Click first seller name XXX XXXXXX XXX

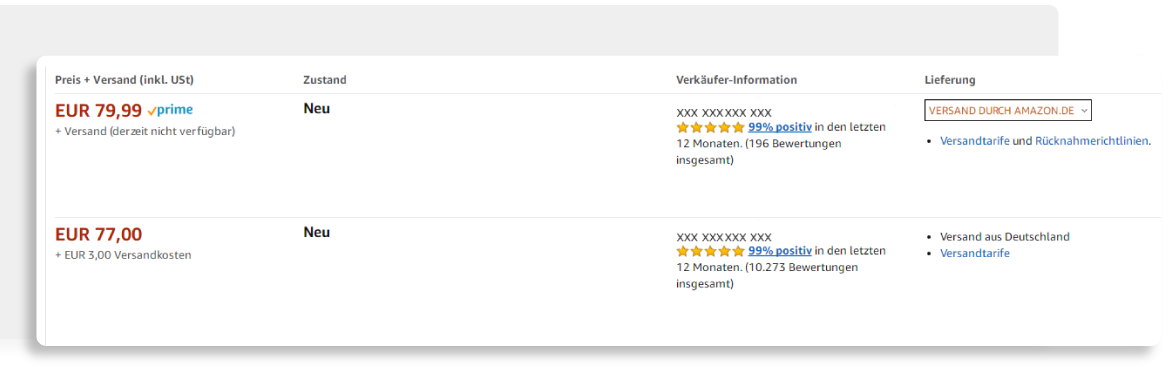724,113
